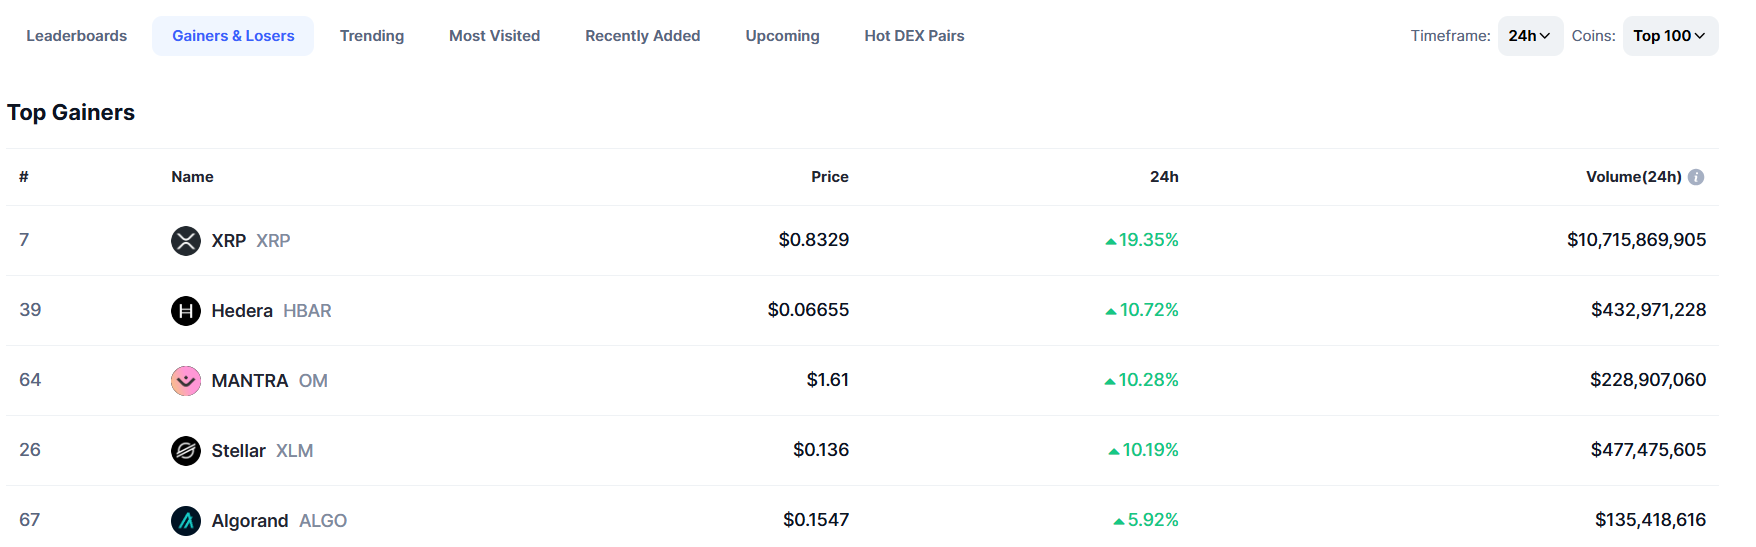1756x547 pixels.
Task: Go to the Most Visited tab
Action: (x=495, y=36)
